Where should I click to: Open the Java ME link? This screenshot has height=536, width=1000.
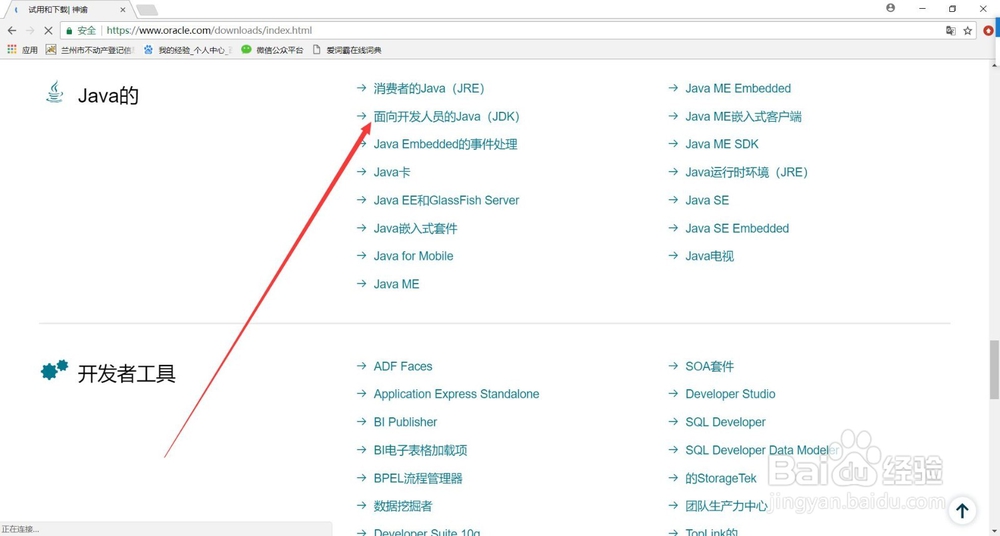coord(397,284)
